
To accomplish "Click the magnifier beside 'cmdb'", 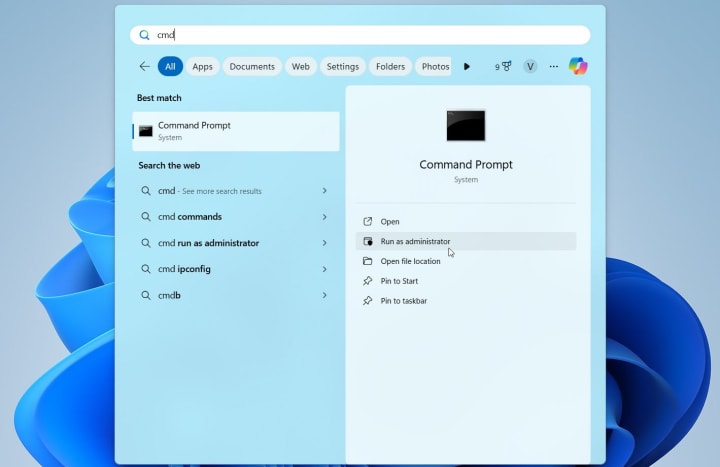I will pyautogui.click(x=146, y=295).
